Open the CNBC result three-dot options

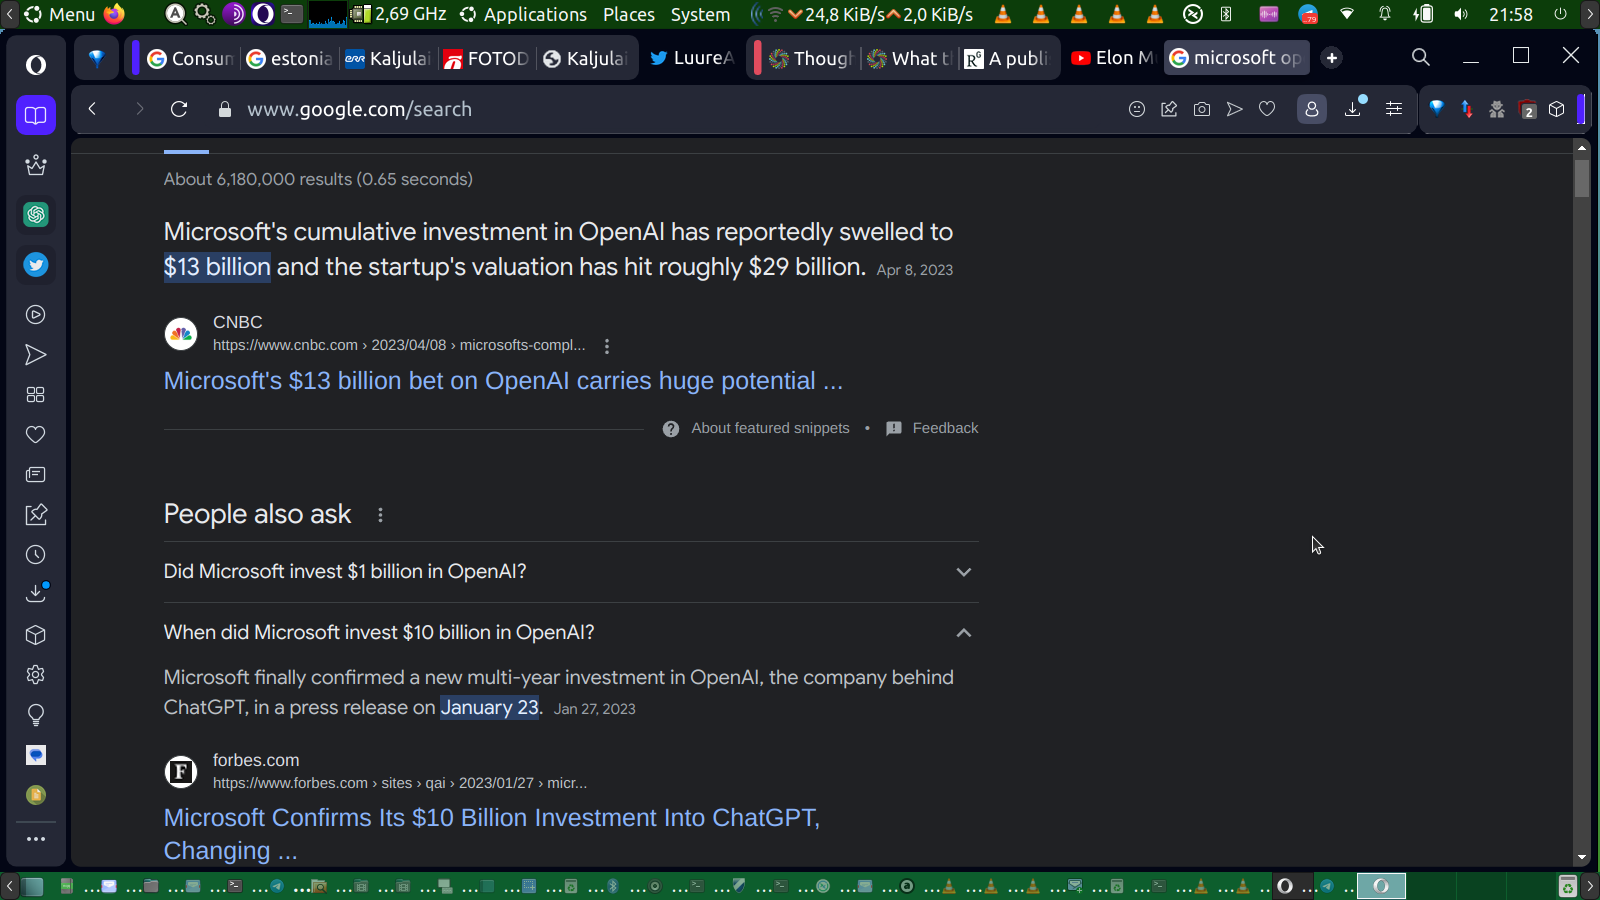coord(607,346)
